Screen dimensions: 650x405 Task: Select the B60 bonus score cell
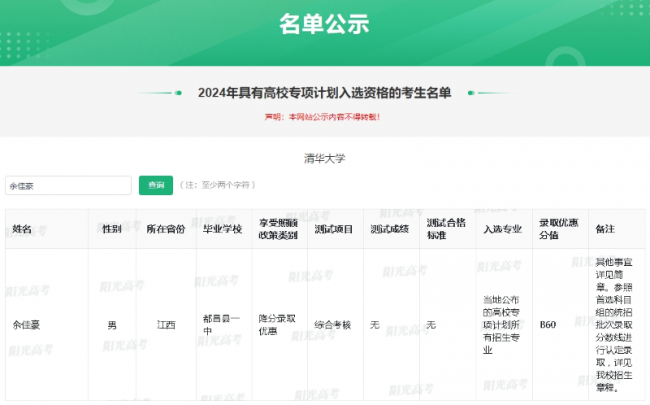point(548,325)
